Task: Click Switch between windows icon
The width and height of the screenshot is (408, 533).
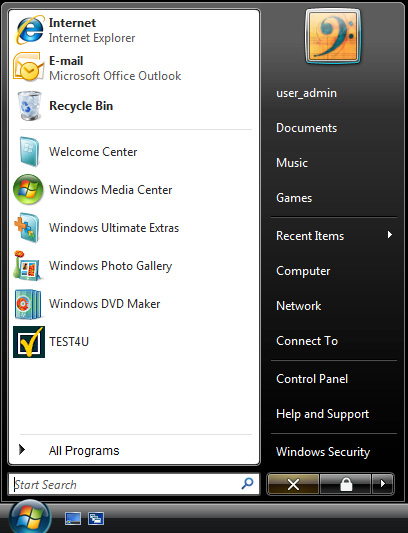Action: pos(96,519)
